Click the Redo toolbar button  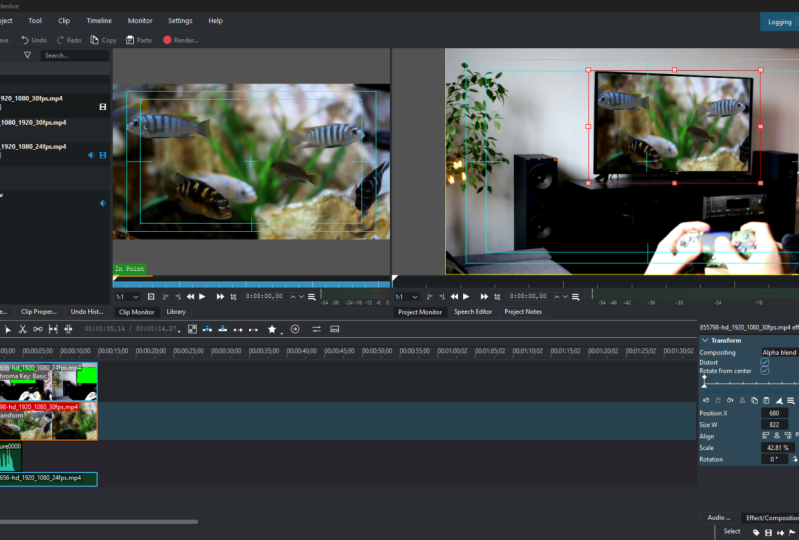pos(69,40)
